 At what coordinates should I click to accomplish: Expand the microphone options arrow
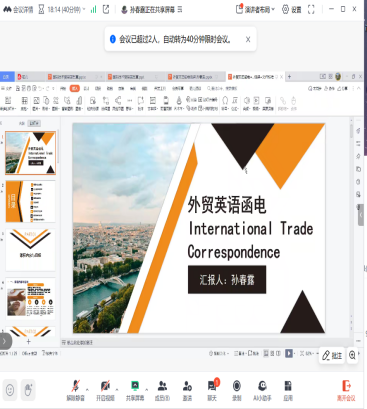tap(87, 389)
